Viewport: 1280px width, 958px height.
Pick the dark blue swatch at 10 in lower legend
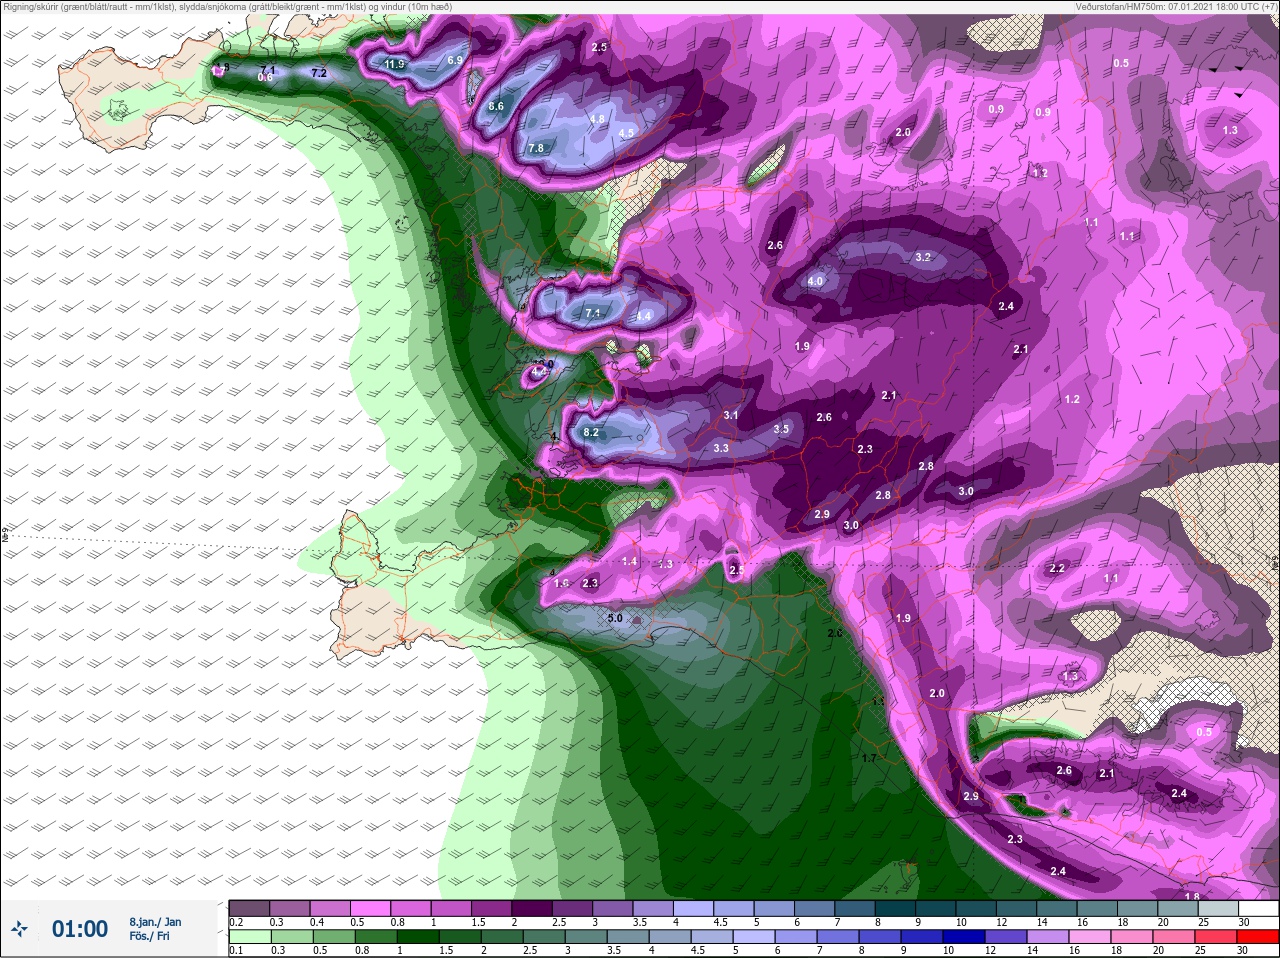[x=962, y=936]
